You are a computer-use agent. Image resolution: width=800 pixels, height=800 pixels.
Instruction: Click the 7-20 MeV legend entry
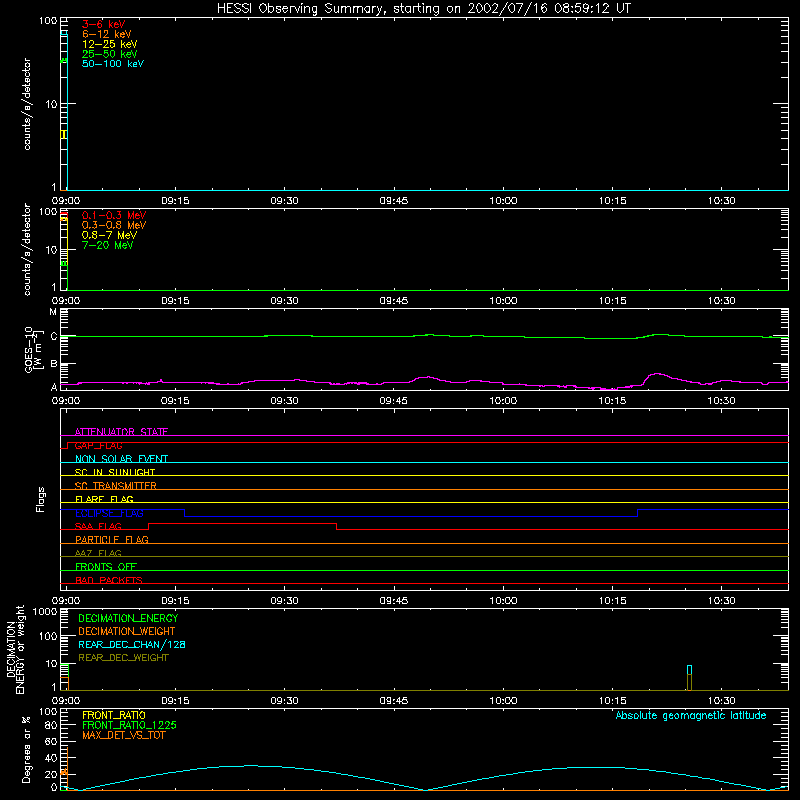[x=108, y=245]
